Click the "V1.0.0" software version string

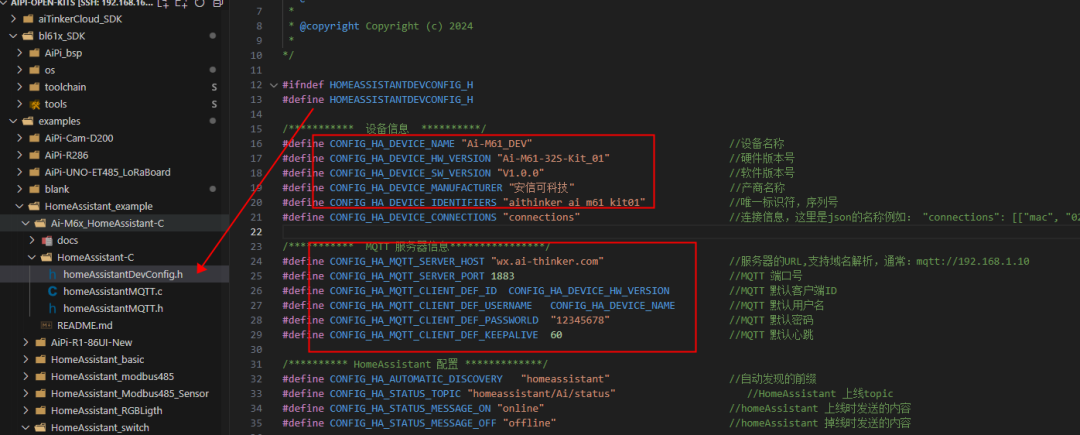pyautogui.click(x=521, y=172)
